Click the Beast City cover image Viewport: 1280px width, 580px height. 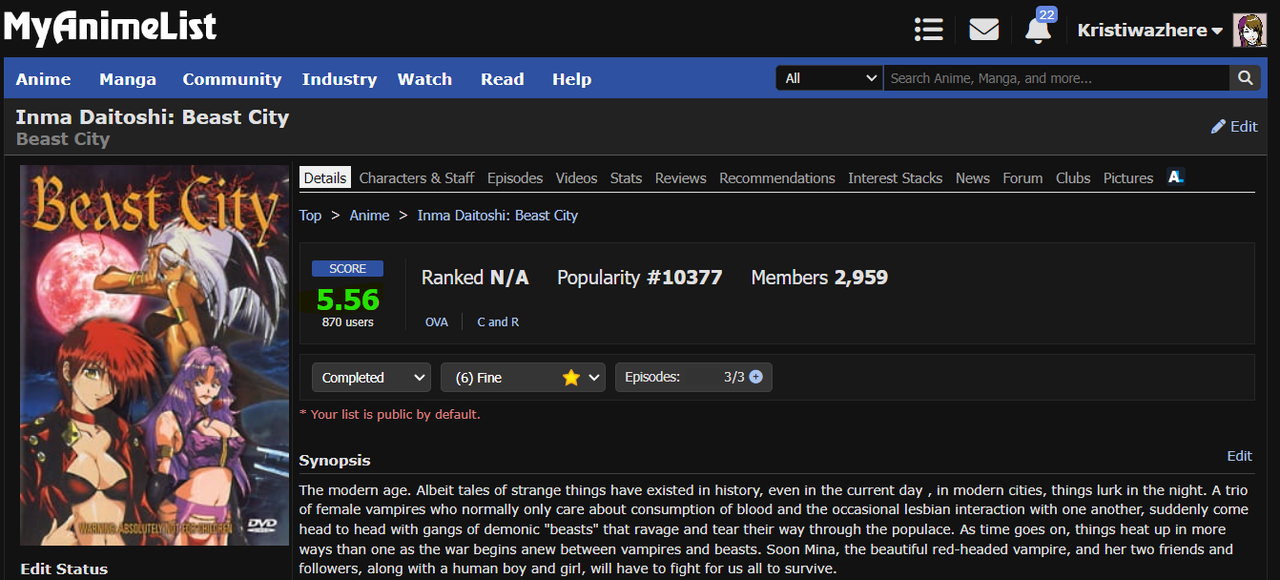[x=154, y=355]
